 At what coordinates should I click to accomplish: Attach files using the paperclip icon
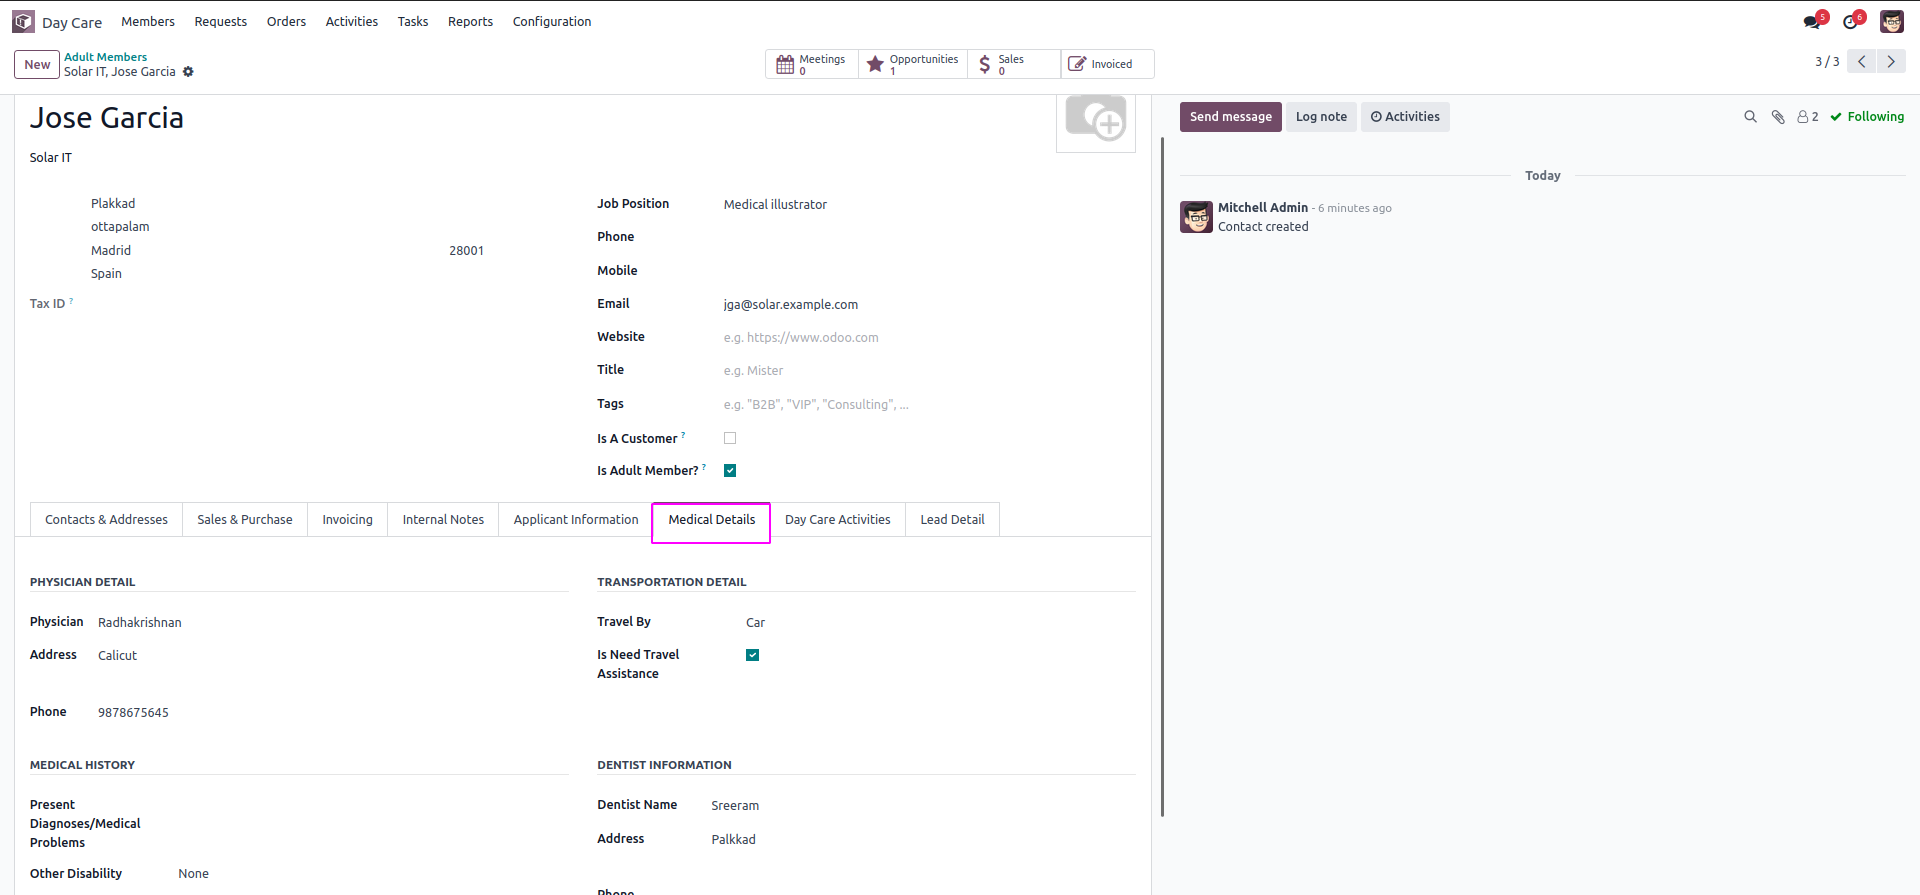point(1778,117)
